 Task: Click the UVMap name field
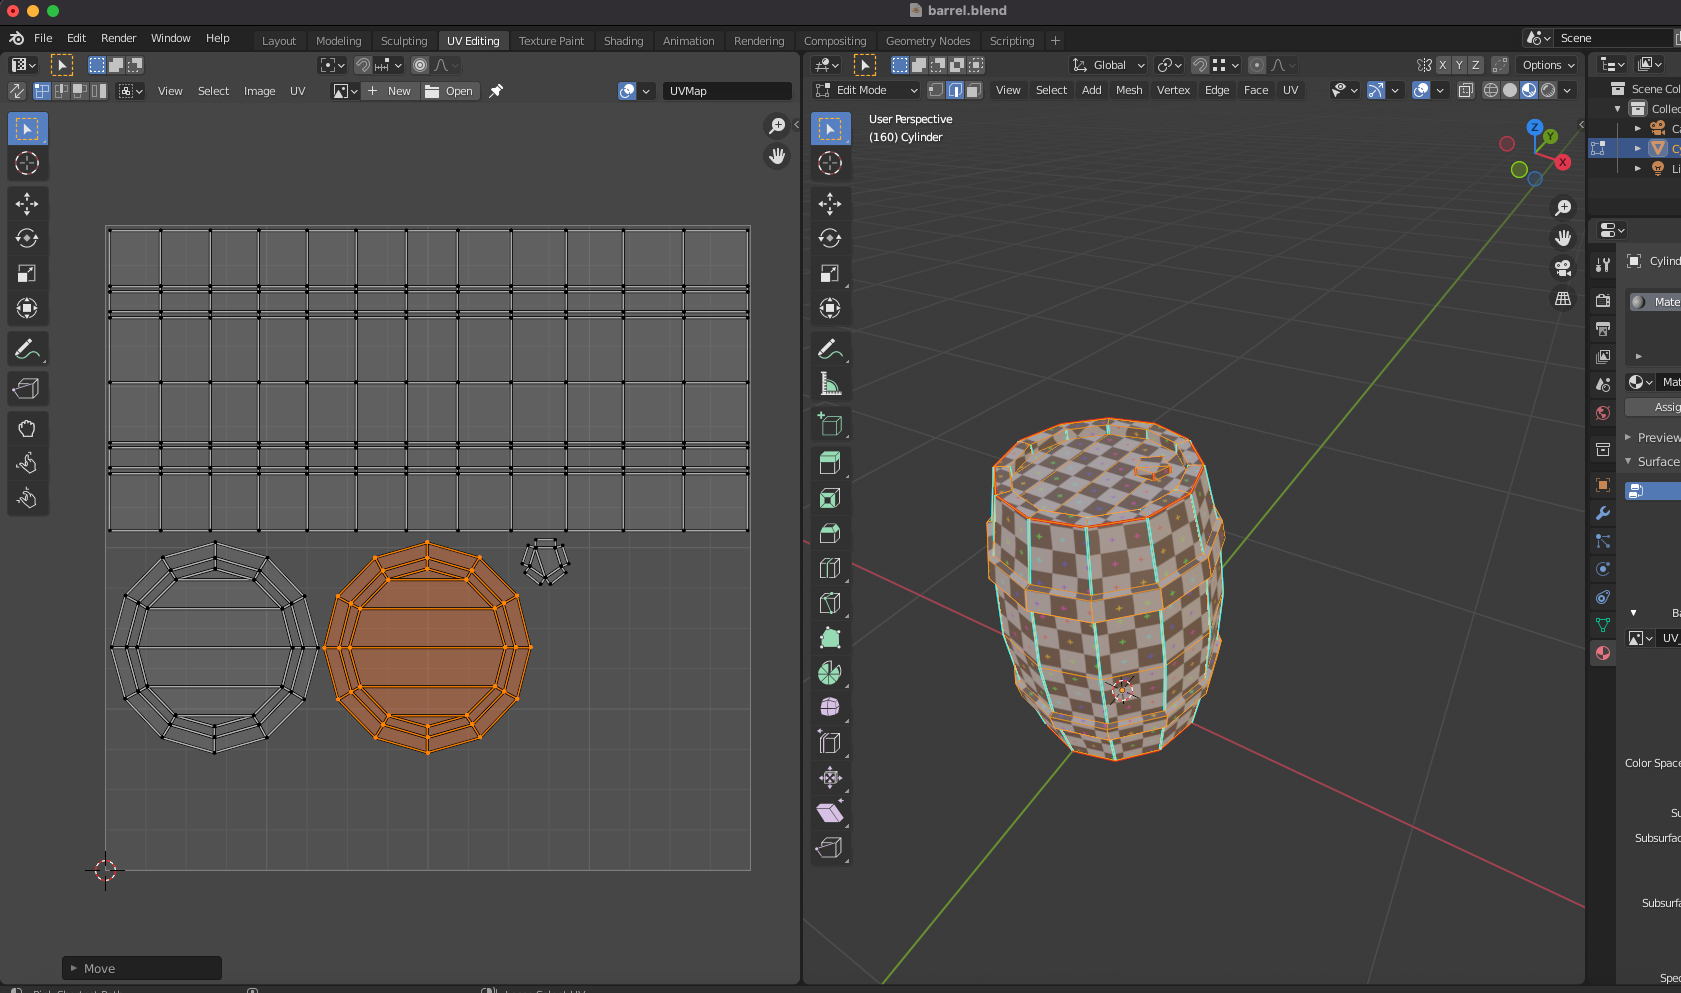point(726,91)
